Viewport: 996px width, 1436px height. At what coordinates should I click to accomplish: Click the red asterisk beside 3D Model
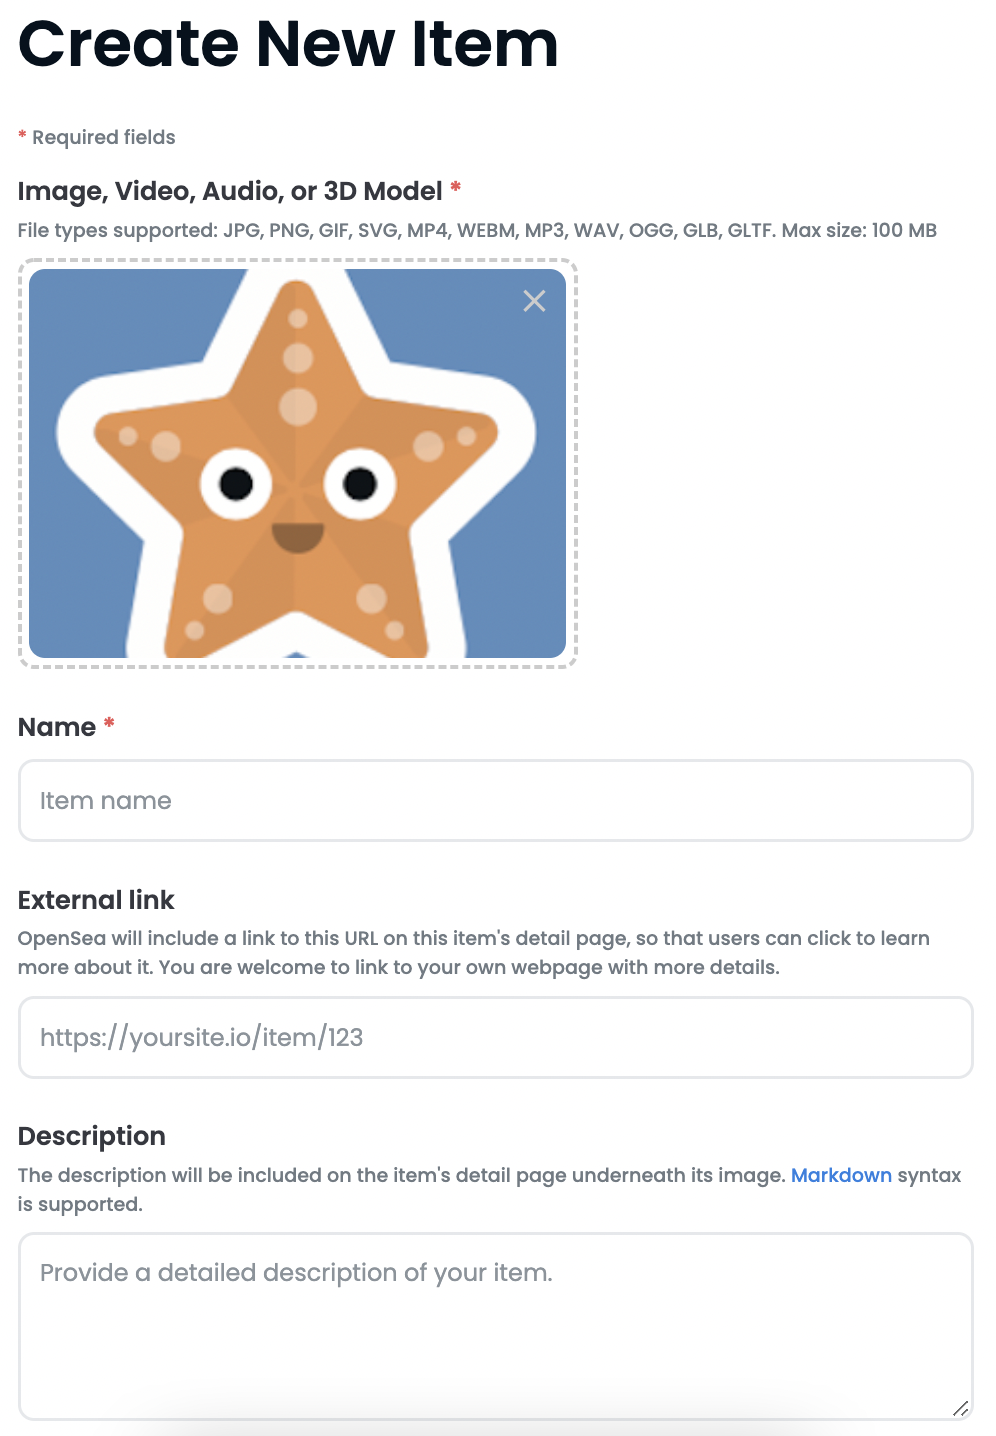tap(456, 186)
